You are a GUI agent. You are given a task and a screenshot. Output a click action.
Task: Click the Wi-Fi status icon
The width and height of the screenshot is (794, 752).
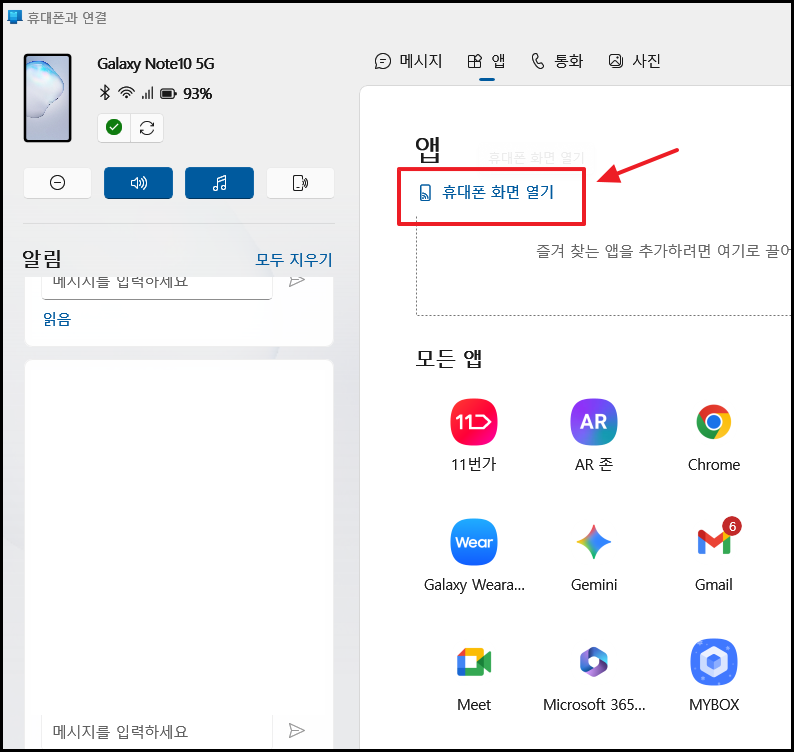[126, 93]
